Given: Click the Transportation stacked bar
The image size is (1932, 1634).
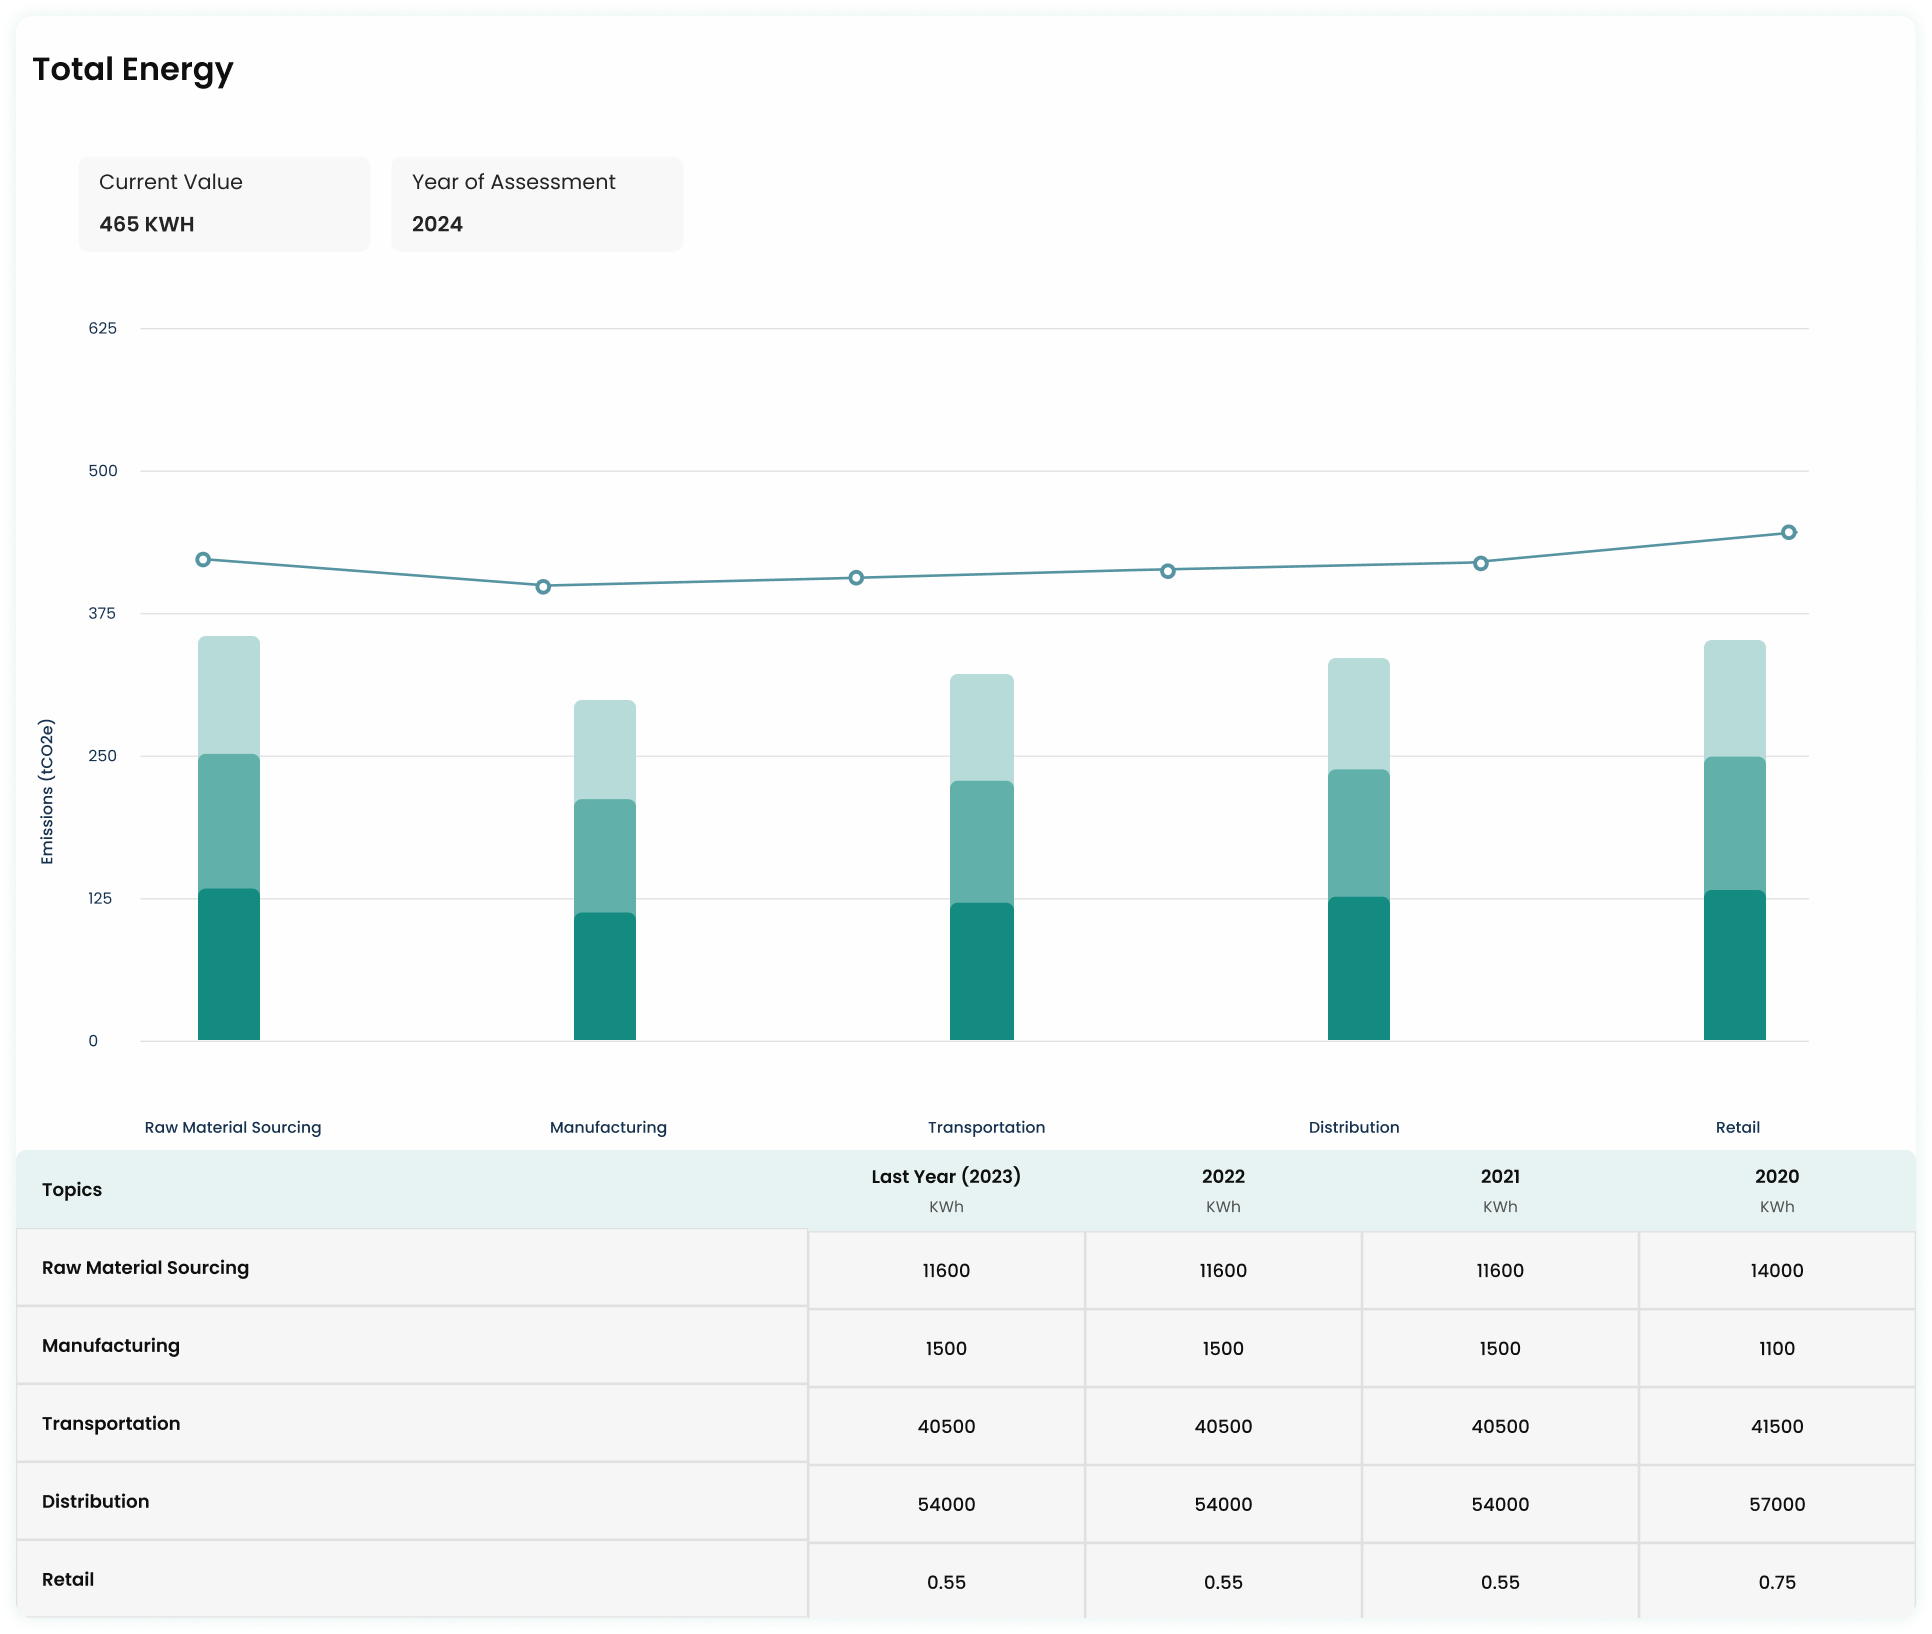Looking at the screenshot, I should 982,857.
